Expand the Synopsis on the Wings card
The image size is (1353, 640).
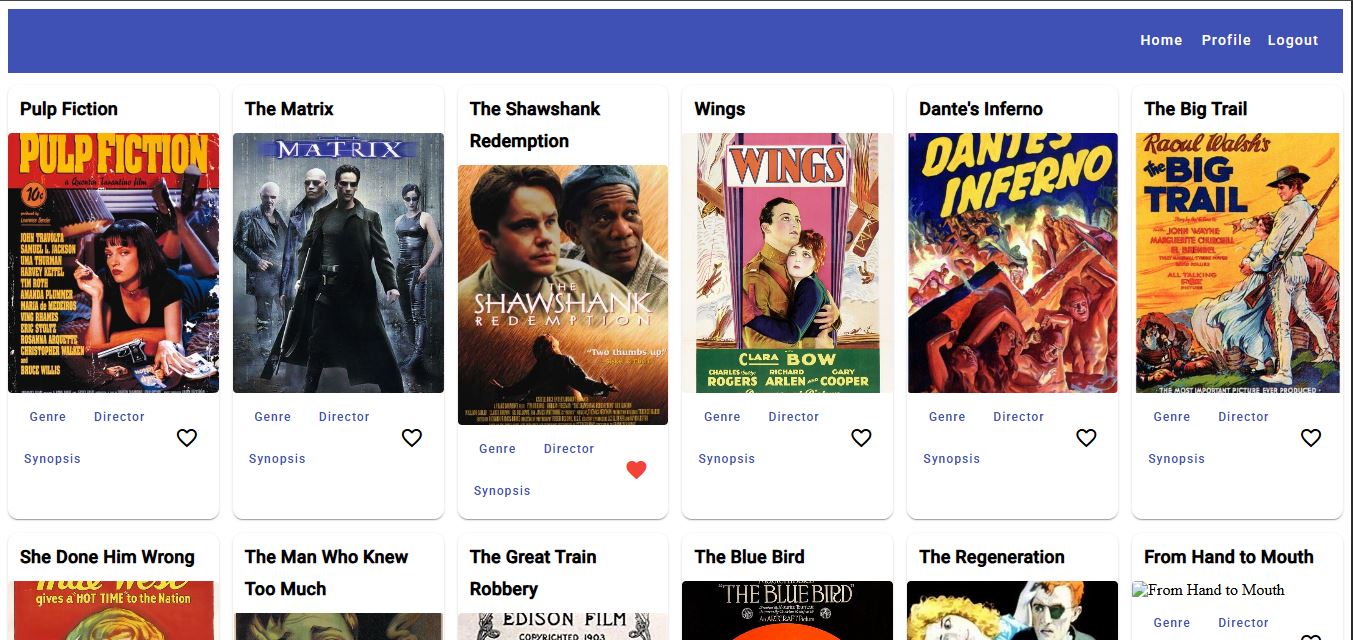pos(727,458)
